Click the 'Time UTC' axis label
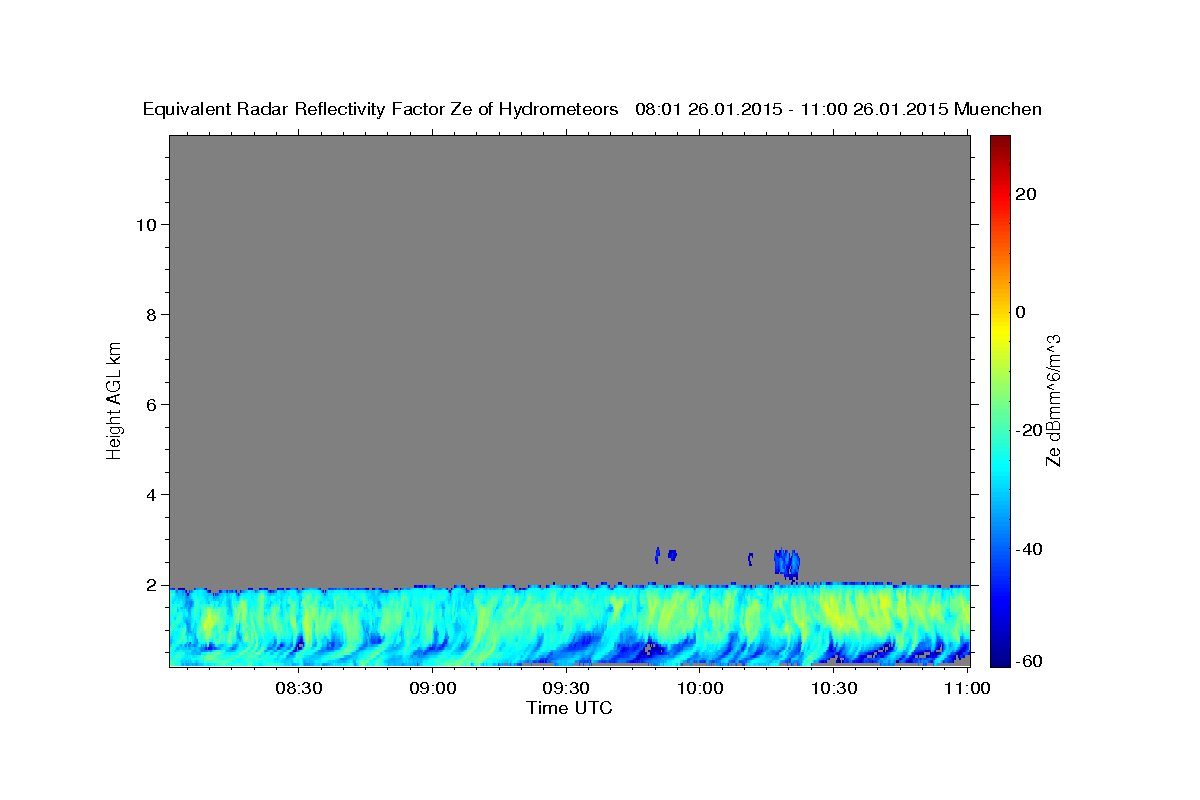The height and width of the screenshot is (800, 1200). [569, 708]
